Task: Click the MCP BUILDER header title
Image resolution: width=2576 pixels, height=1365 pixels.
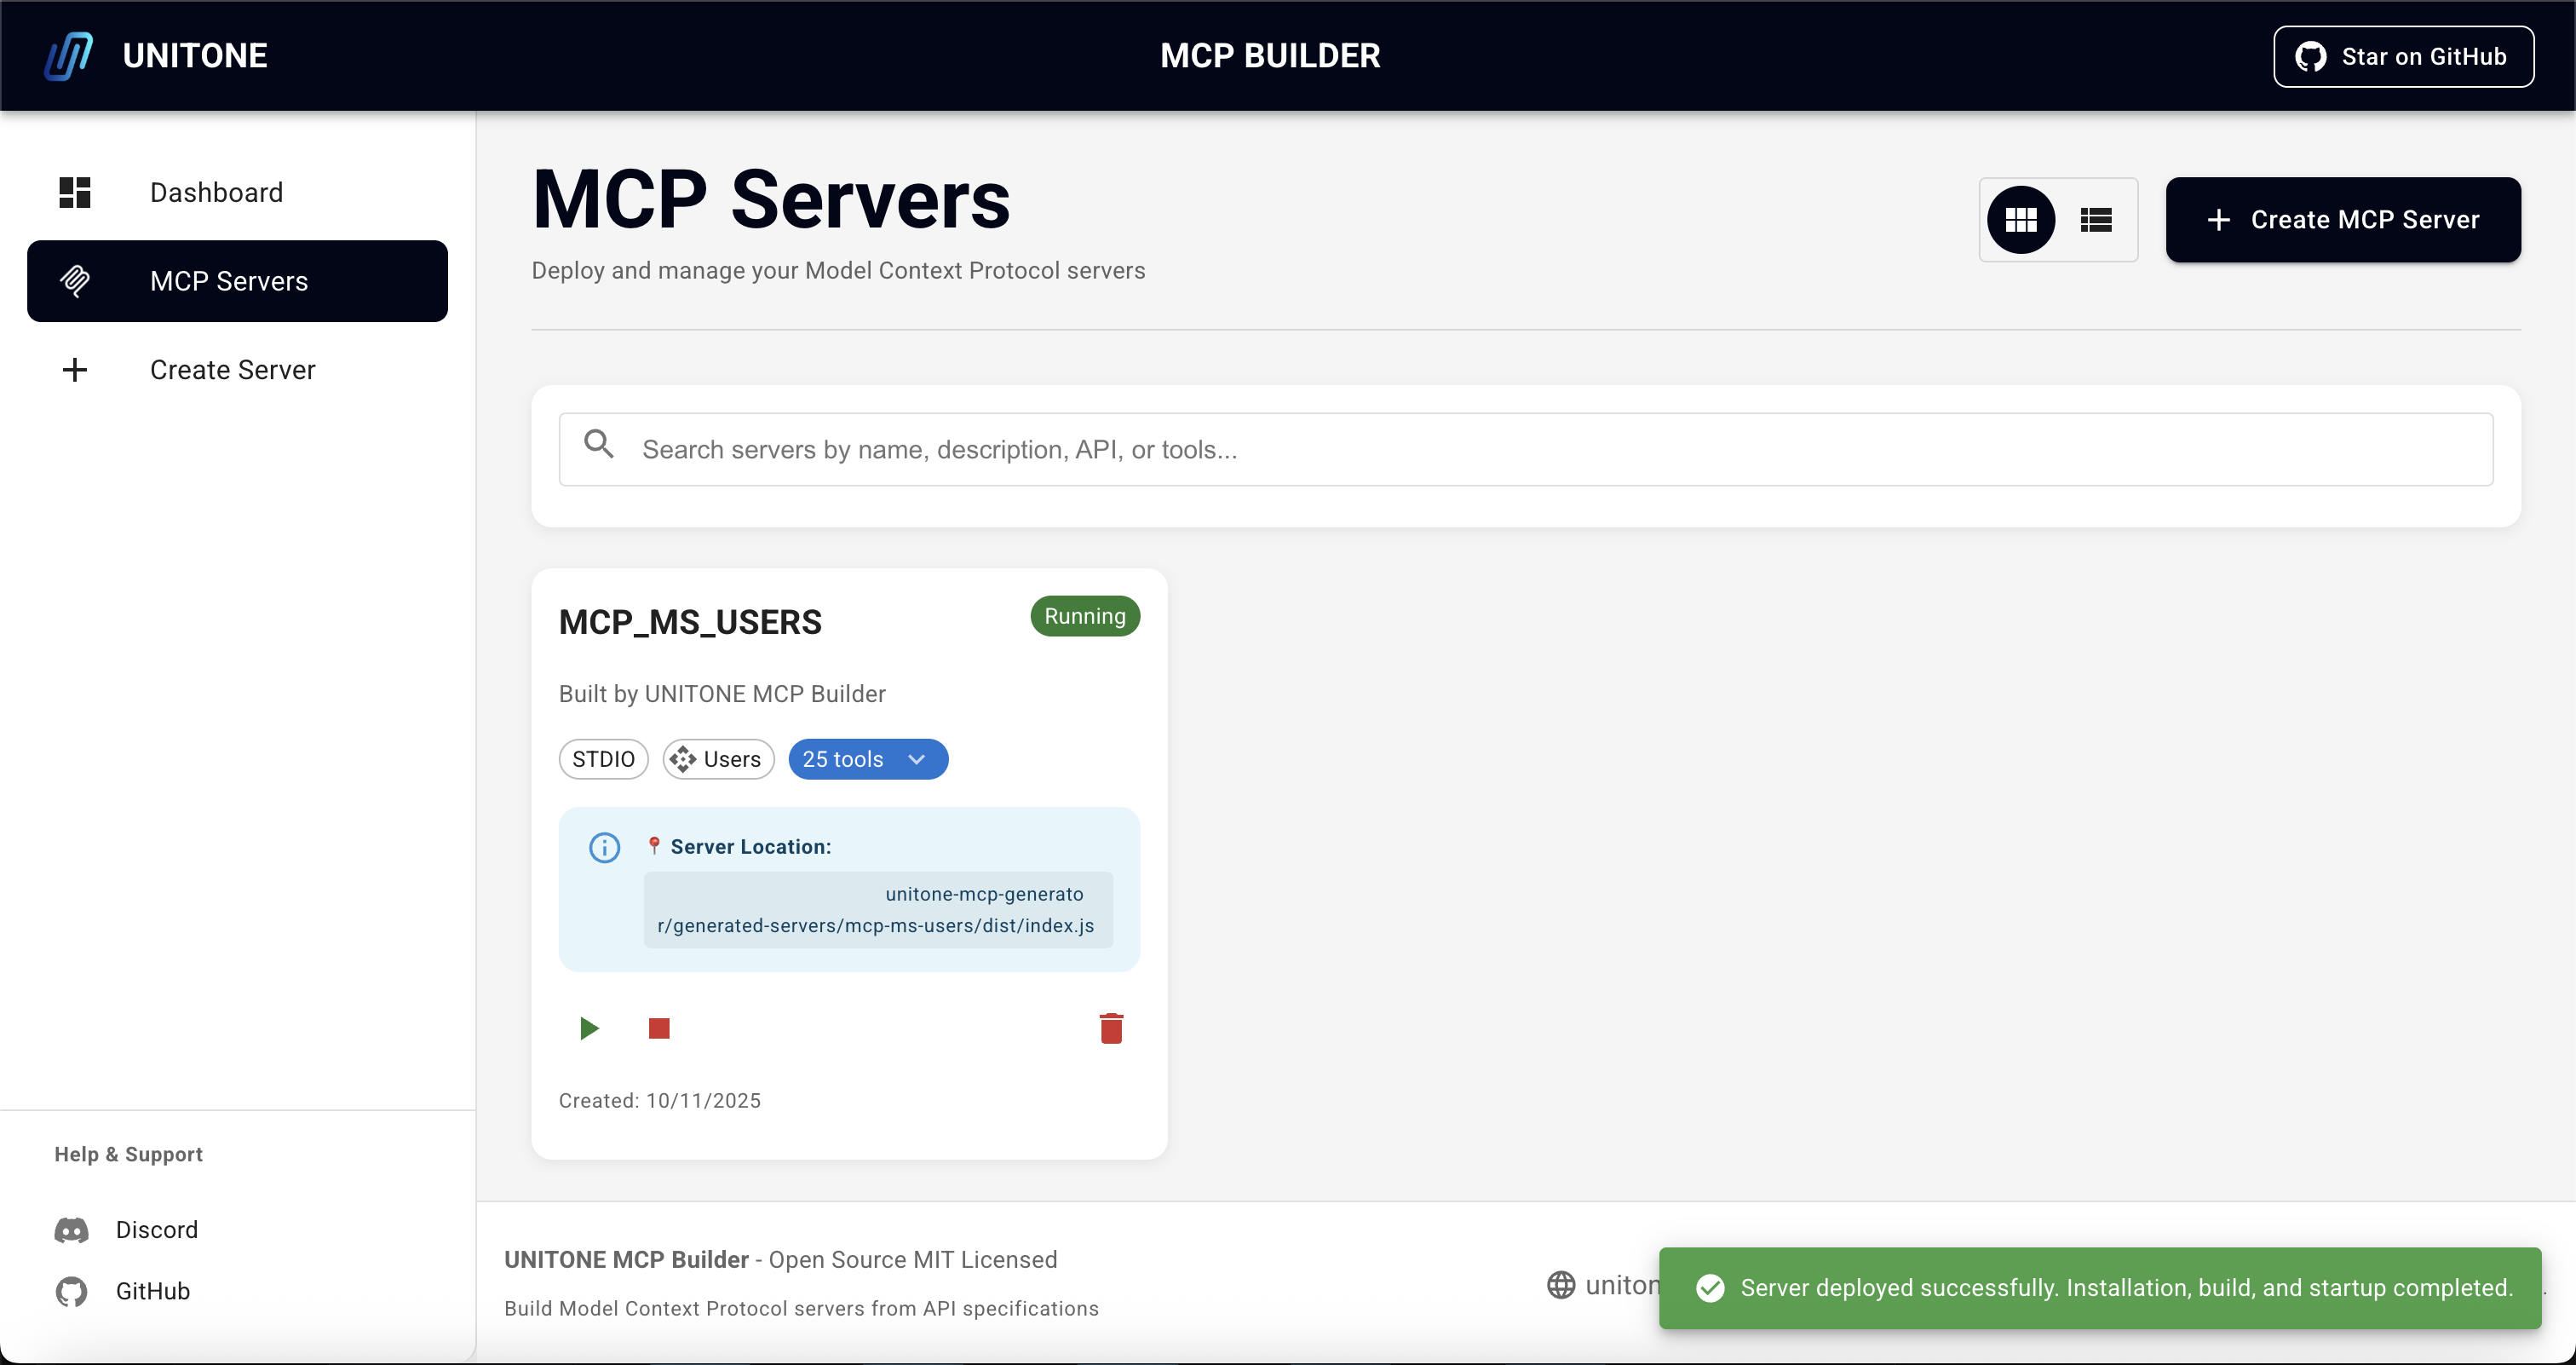Action: pos(1270,56)
